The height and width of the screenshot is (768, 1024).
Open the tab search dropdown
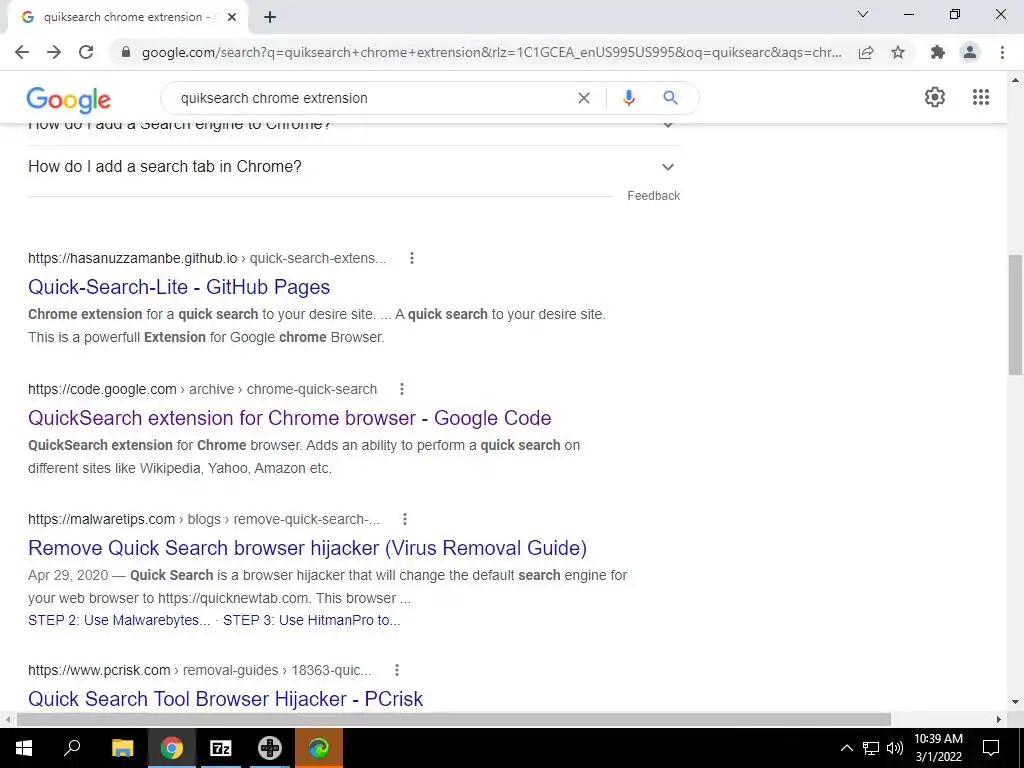point(863,14)
